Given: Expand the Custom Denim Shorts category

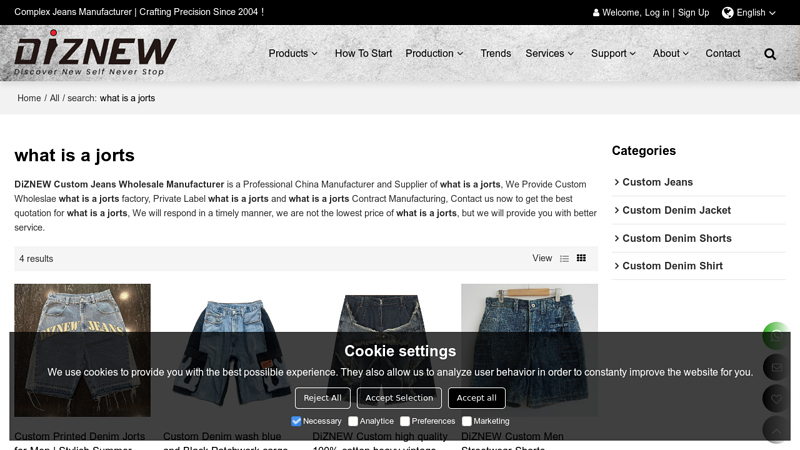Looking at the screenshot, I should [x=677, y=238].
